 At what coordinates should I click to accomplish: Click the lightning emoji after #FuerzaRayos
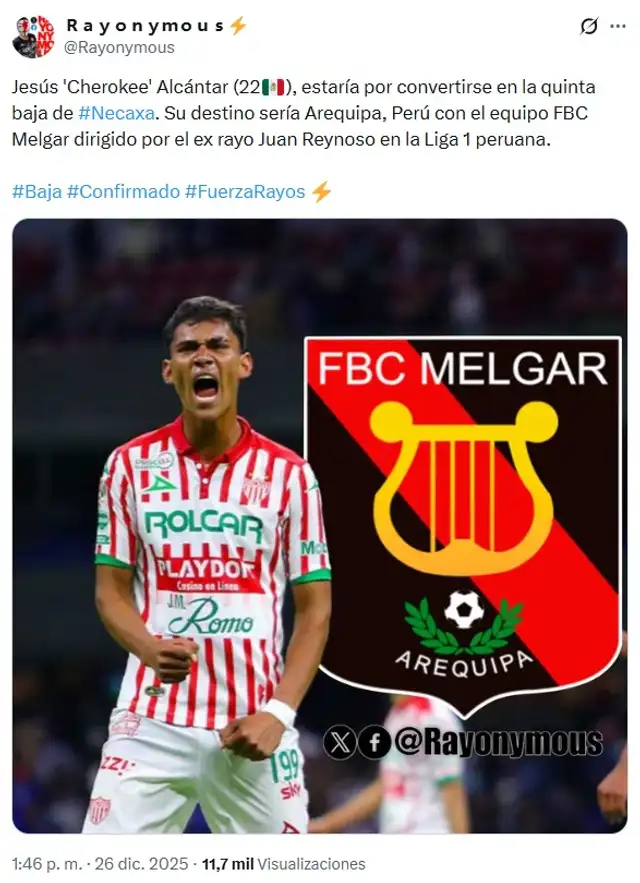(321, 191)
